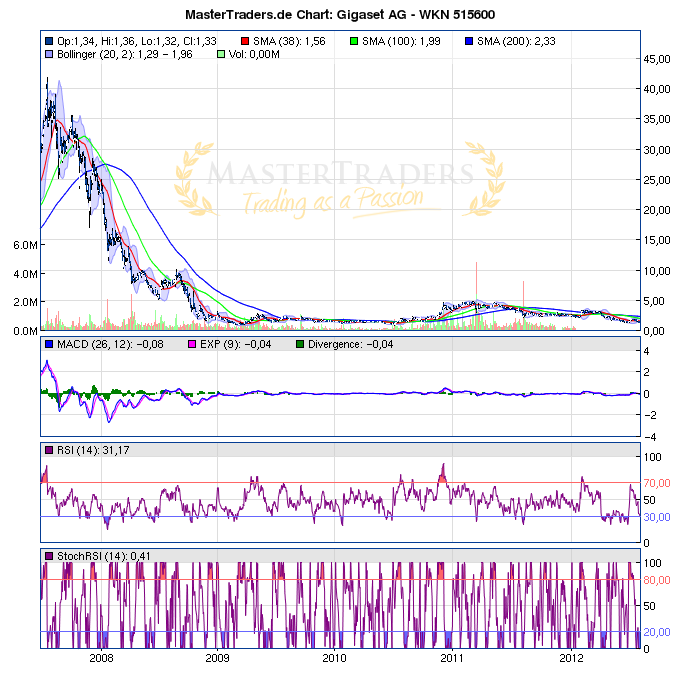Select the 'SMA (200): 2,33' legend text

516,41
